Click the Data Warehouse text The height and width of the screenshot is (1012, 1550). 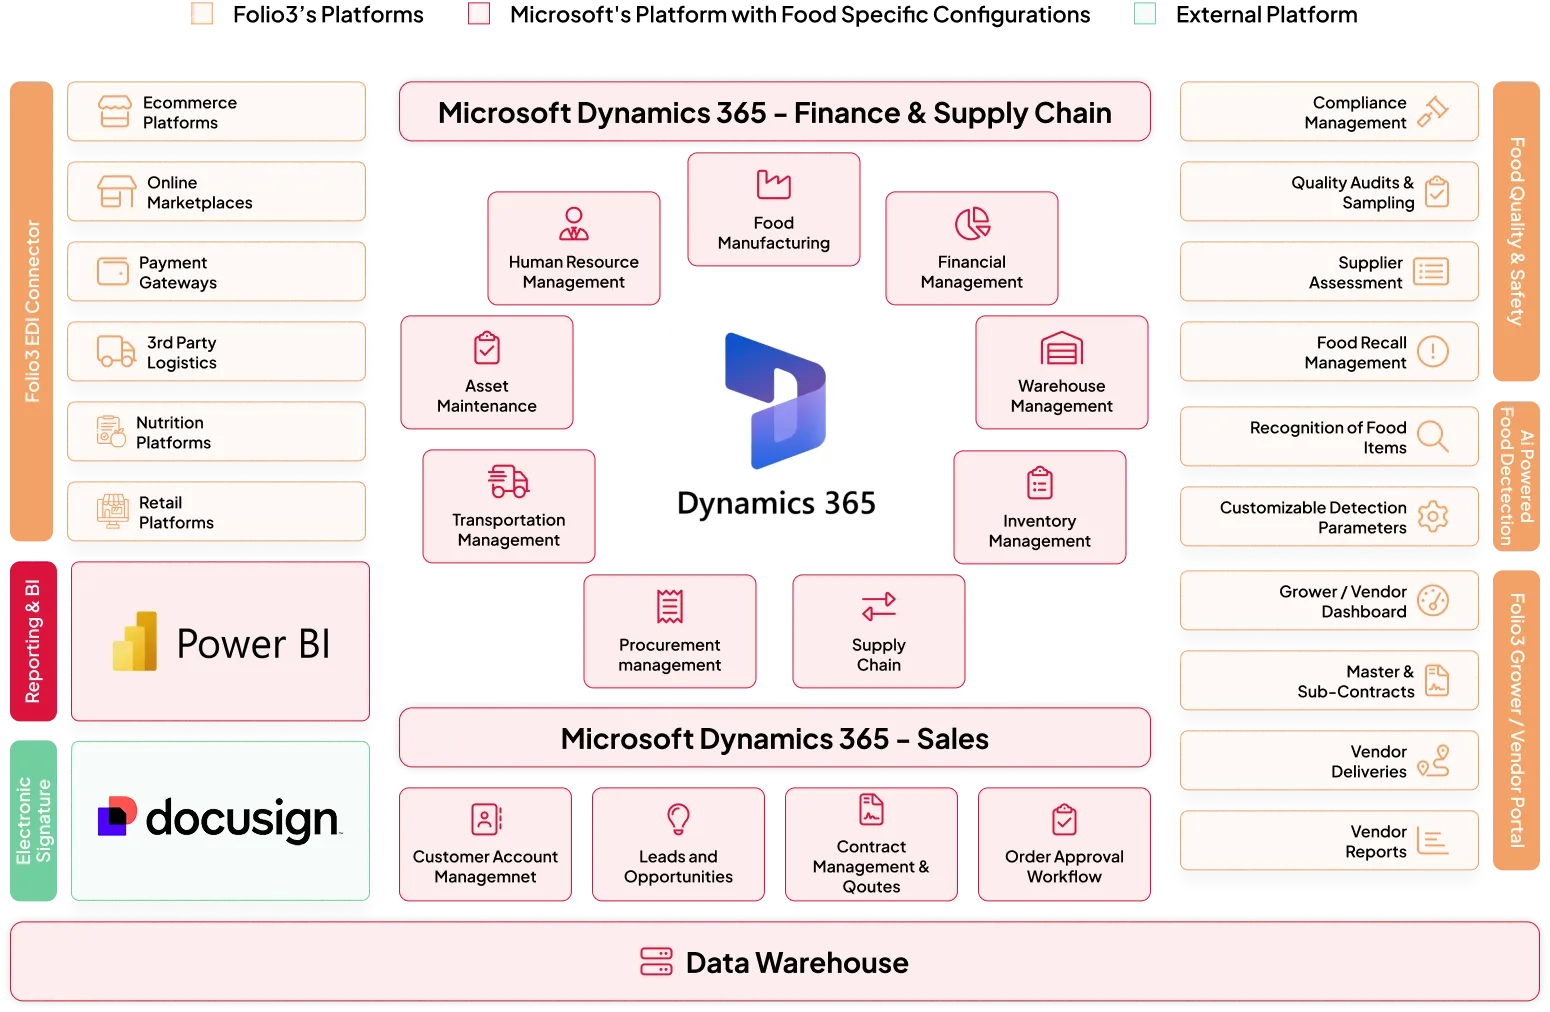797,963
